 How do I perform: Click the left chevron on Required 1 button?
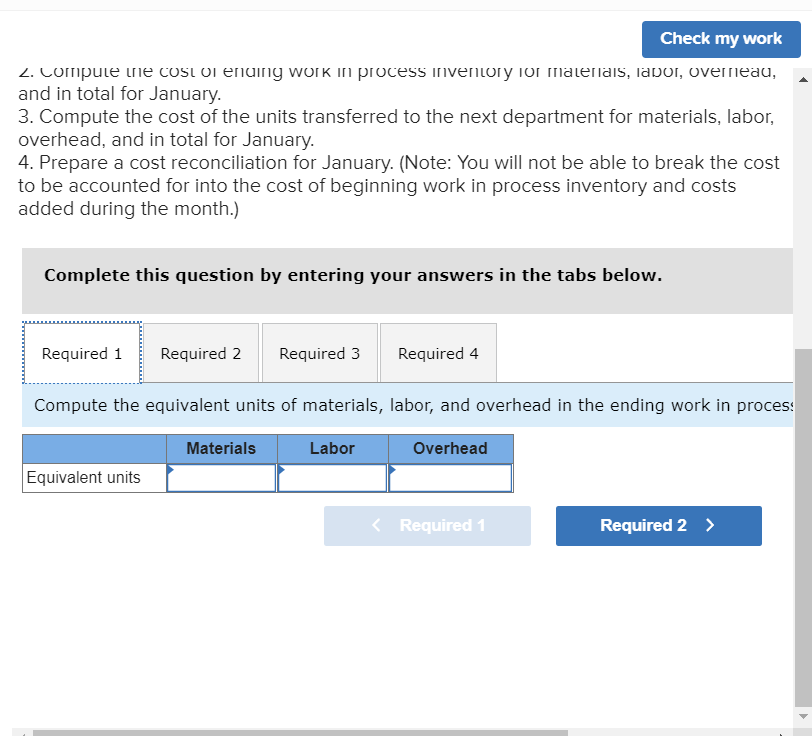(x=376, y=526)
